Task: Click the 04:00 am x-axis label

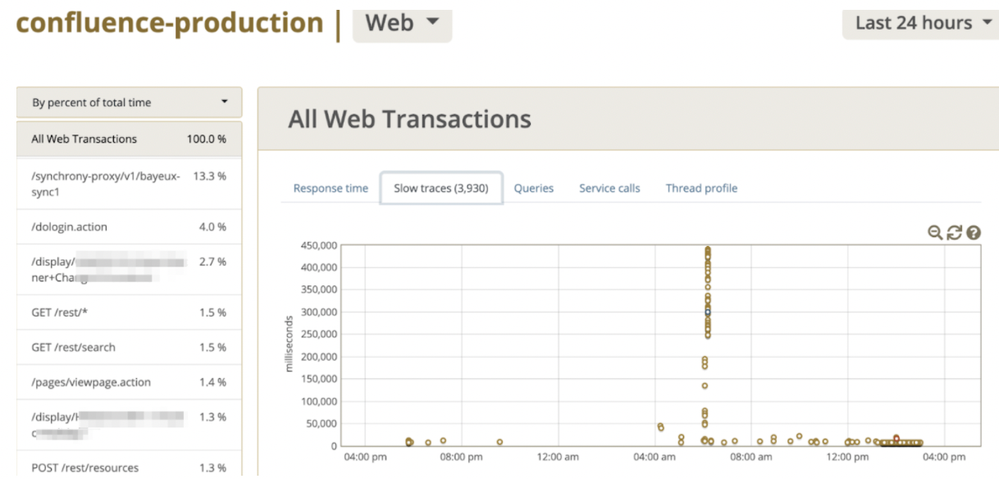Action: click(655, 457)
